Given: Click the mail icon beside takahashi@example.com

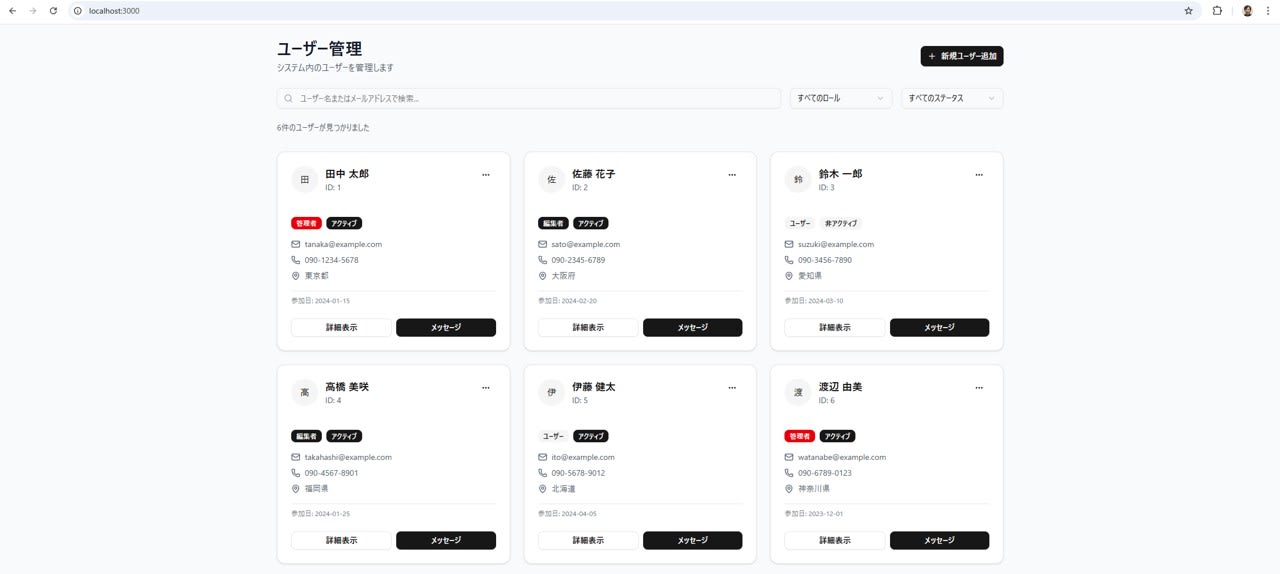Looking at the screenshot, I should pos(296,457).
